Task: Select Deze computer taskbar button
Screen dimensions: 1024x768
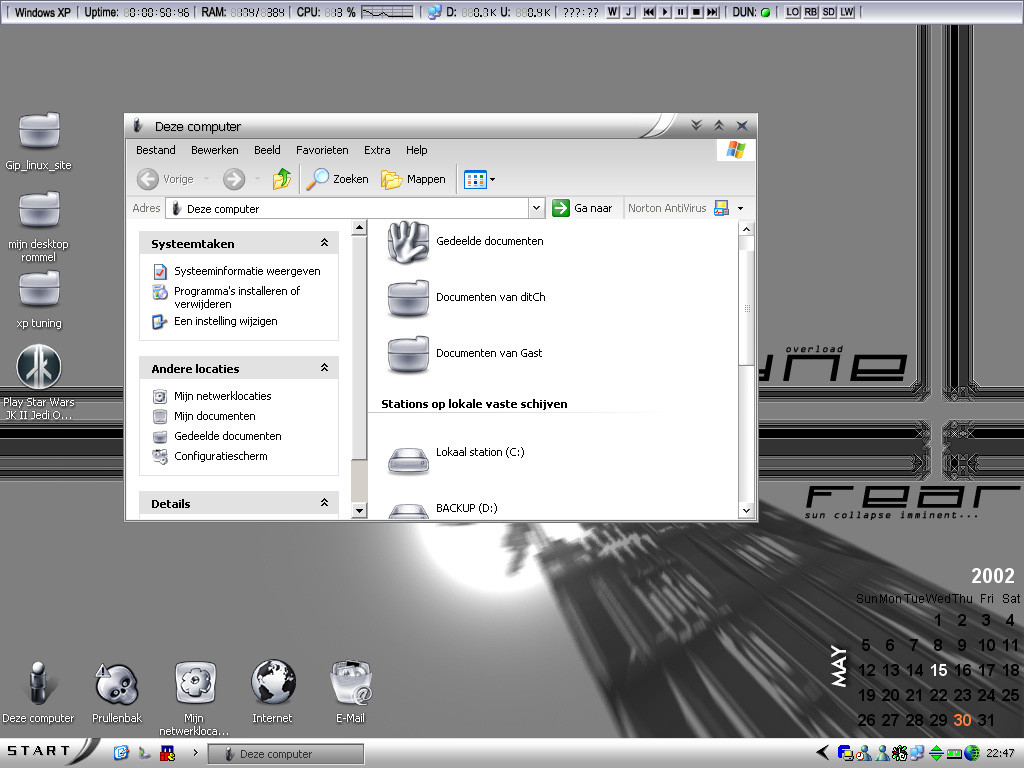Action: click(285, 754)
